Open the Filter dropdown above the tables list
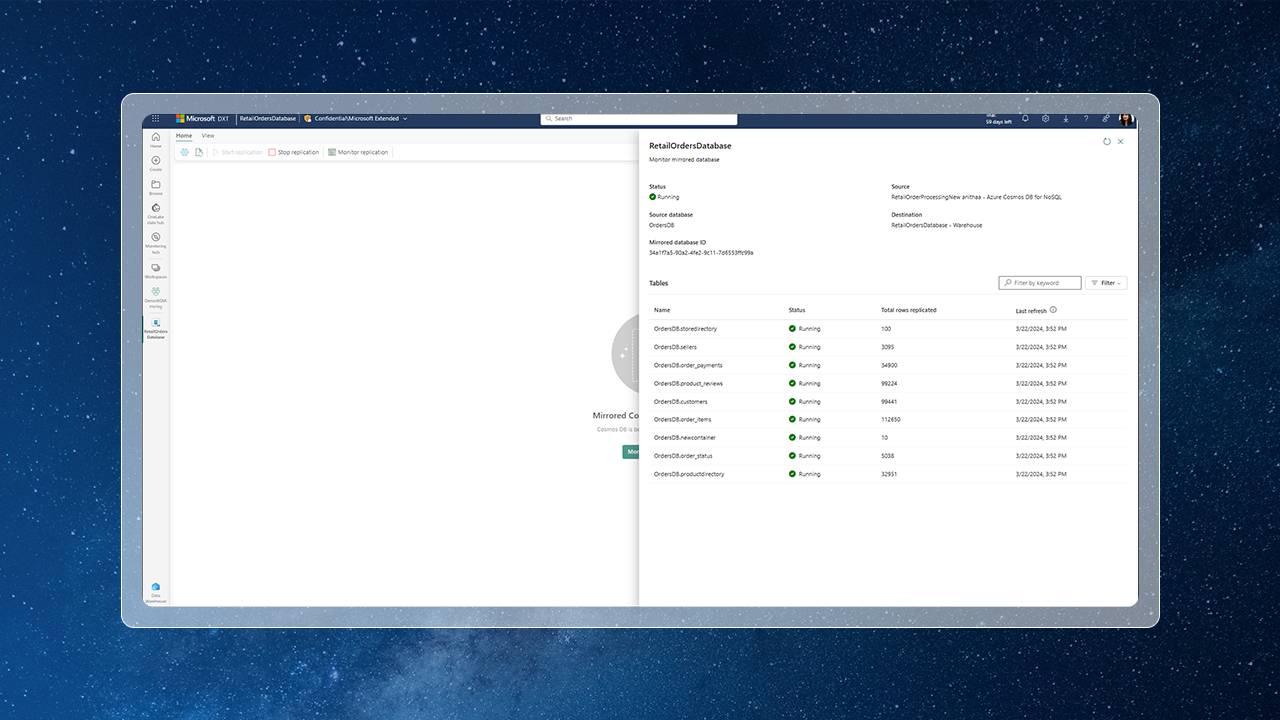 pyautogui.click(x=1106, y=282)
